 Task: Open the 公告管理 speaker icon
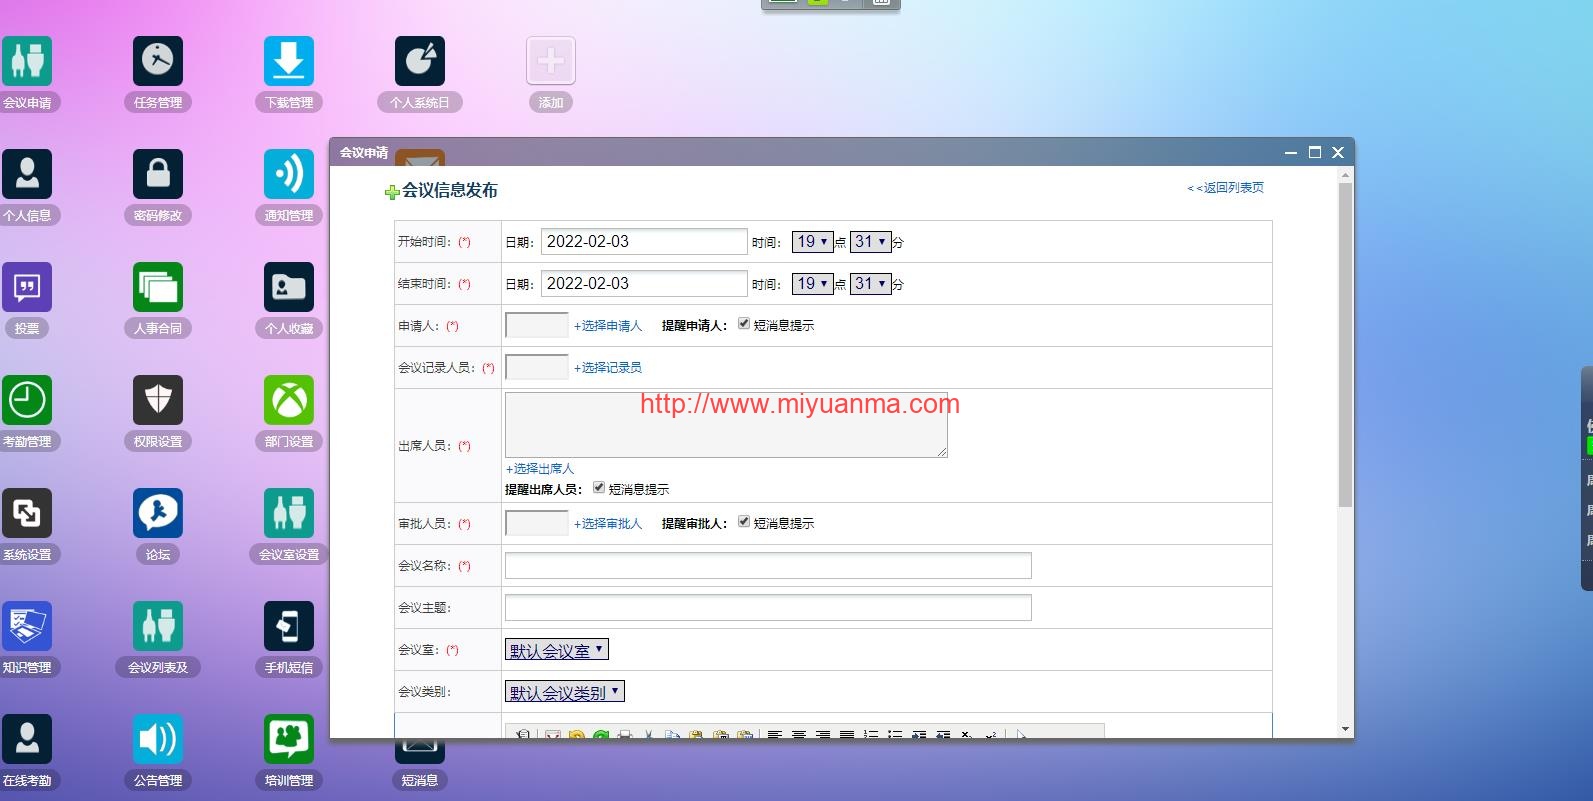[x=158, y=739]
